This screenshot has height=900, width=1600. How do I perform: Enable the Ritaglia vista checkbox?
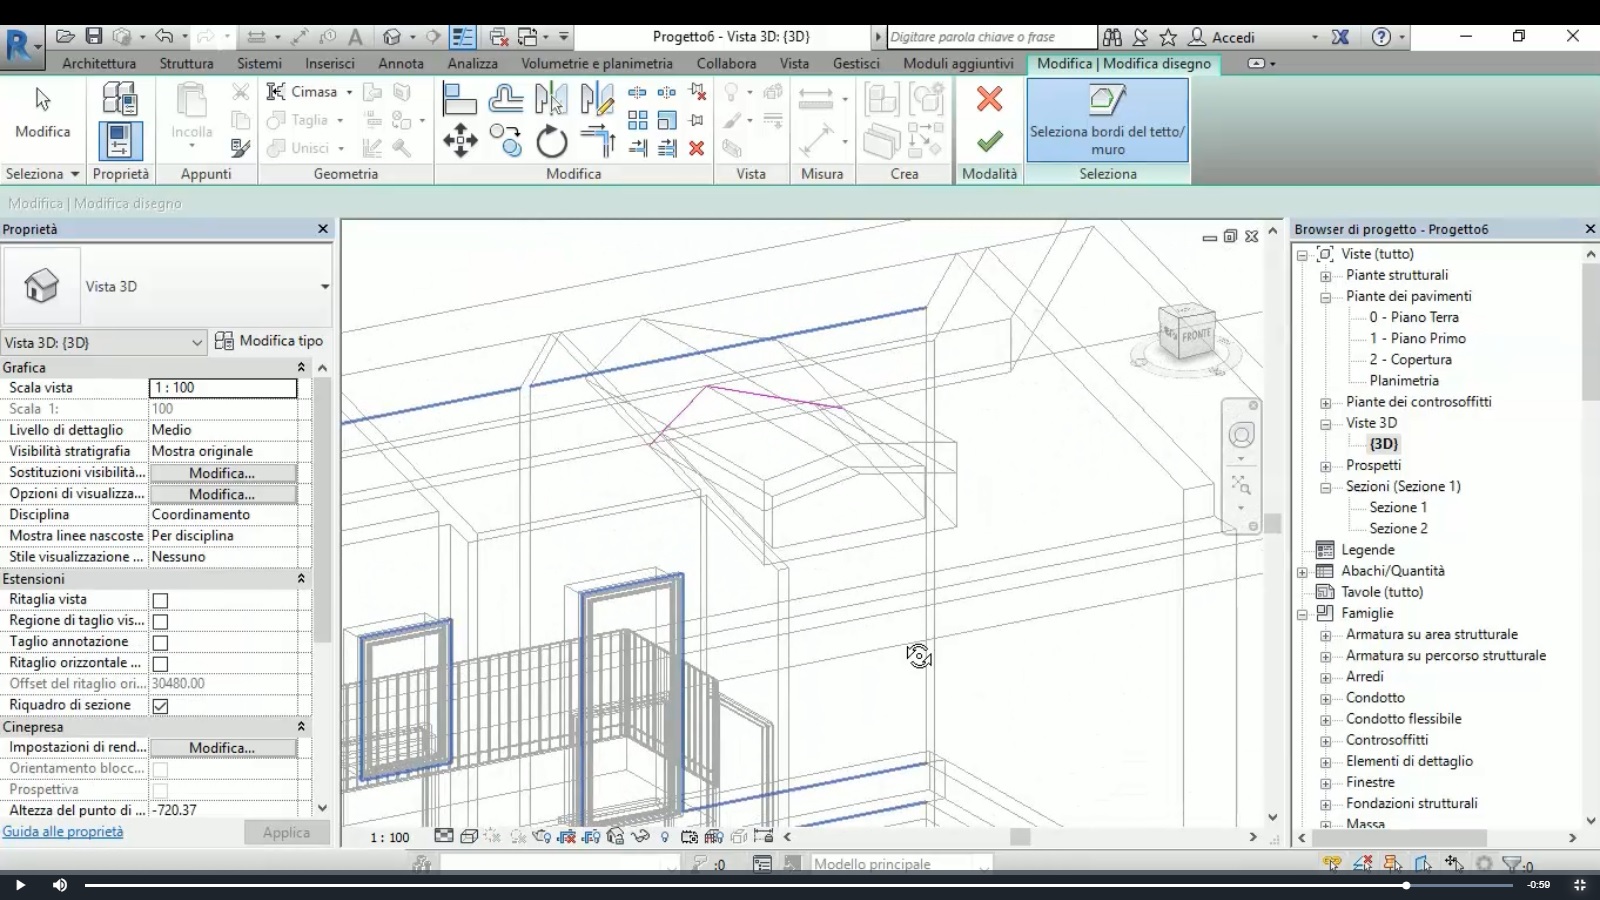click(160, 601)
